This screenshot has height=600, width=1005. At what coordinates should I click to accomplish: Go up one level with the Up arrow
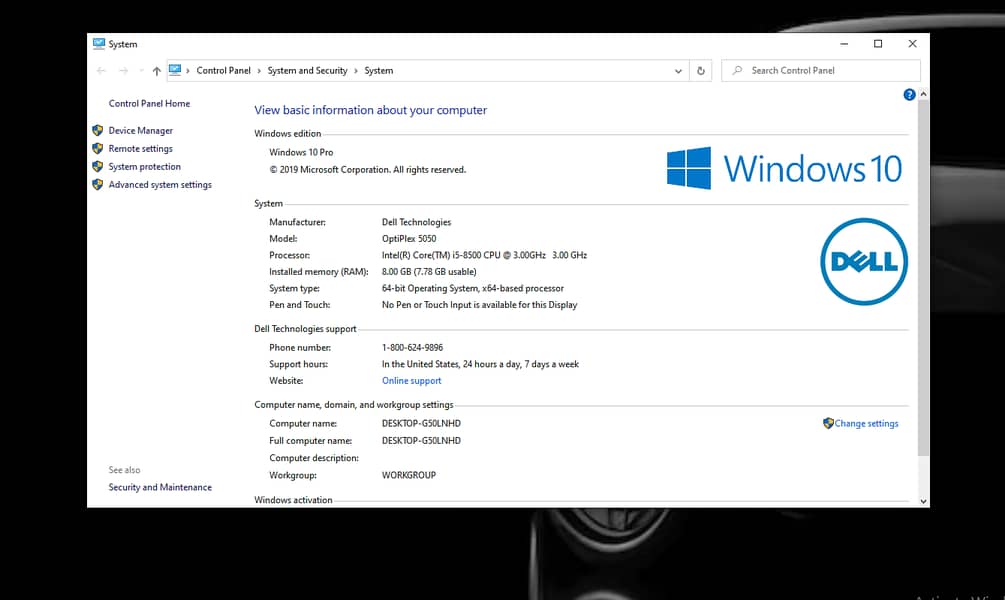pos(156,71)
